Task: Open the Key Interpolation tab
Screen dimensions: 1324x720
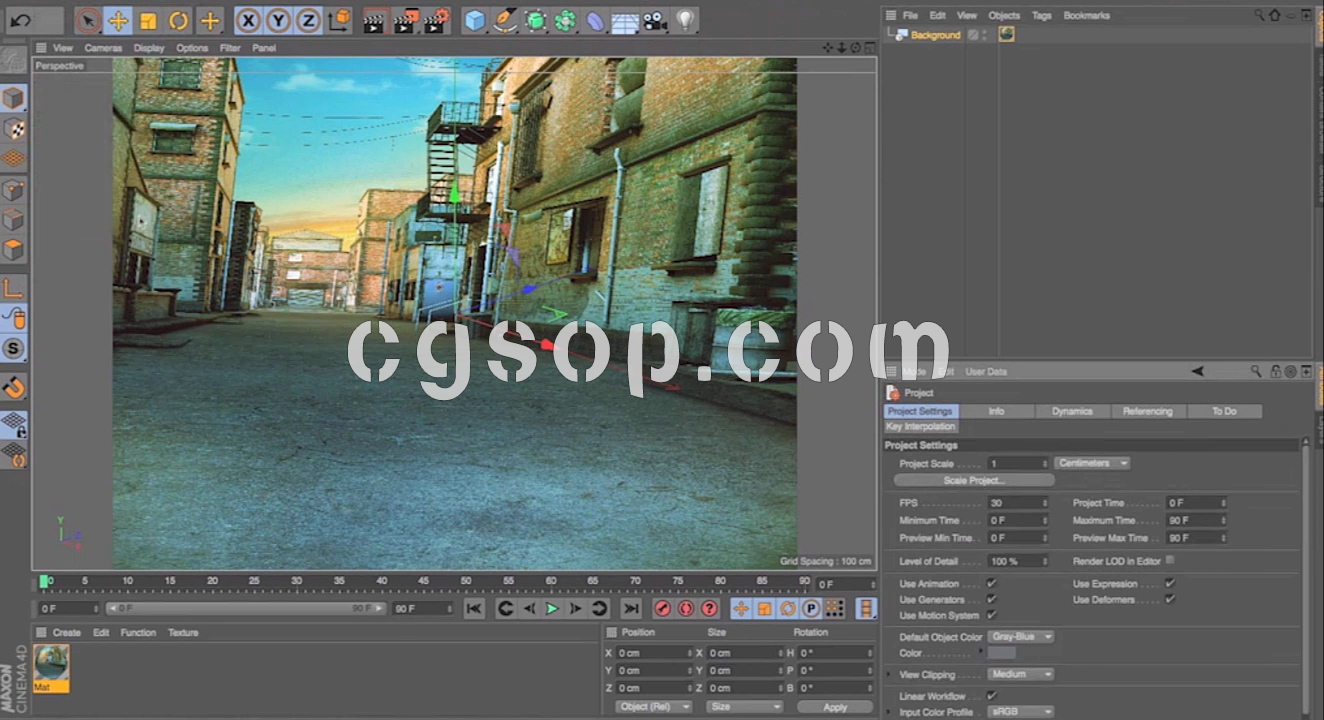Action: click(921, 427)
